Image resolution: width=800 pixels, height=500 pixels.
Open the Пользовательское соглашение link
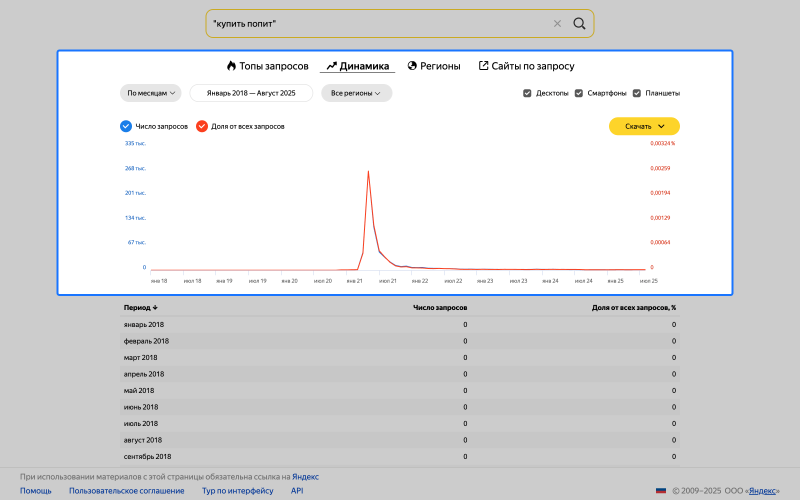pyautogui.click(x=126, y=491)
